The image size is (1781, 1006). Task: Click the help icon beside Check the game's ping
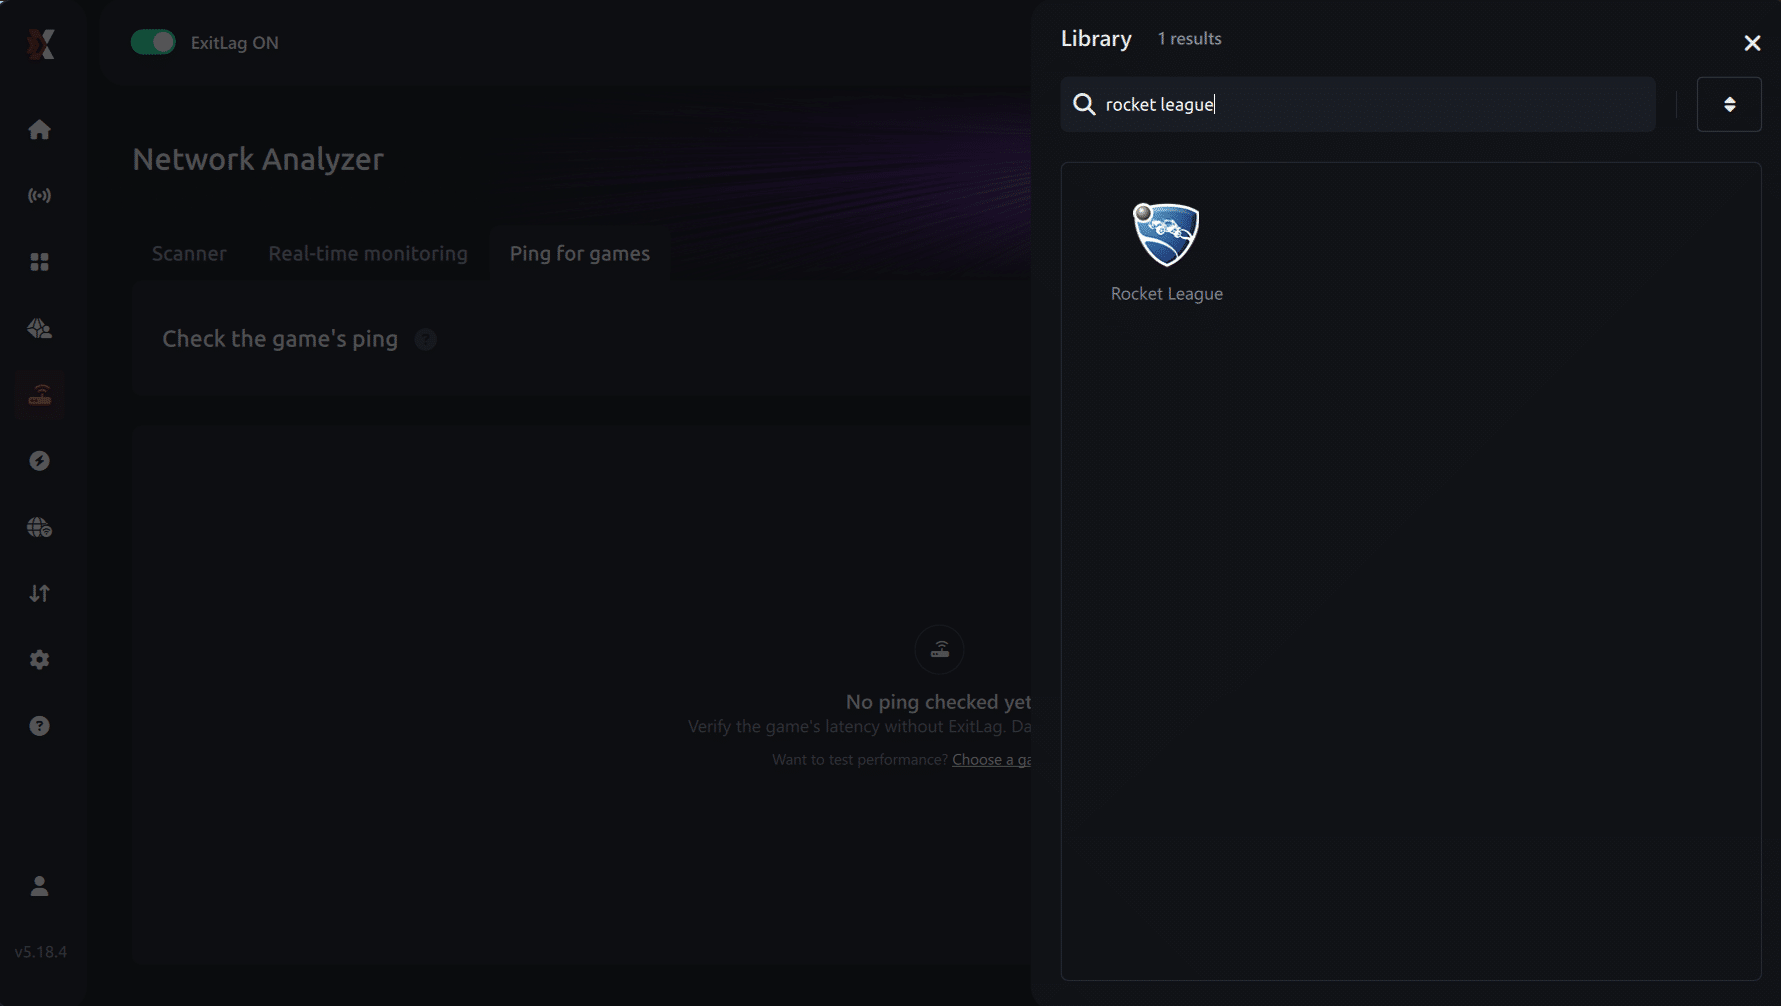point(425,340)
